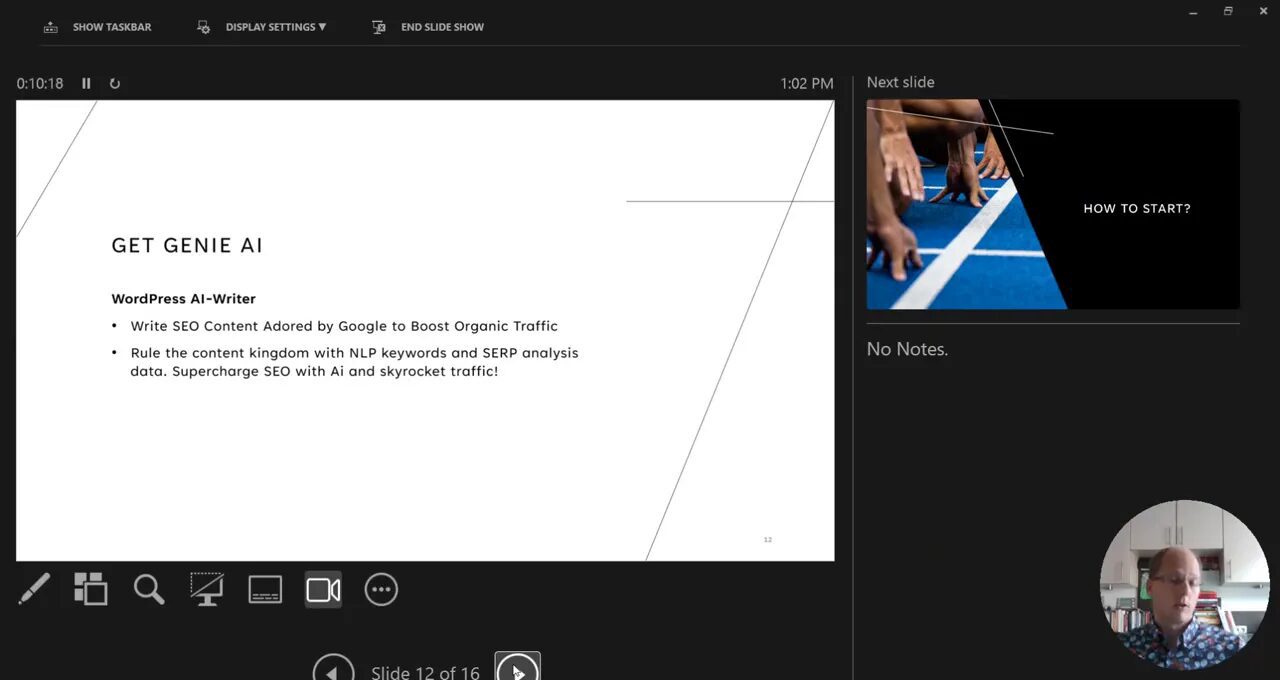Go to the previous slide arrow
Viewport: 1280px width, 680px height.
pos(333,670)
